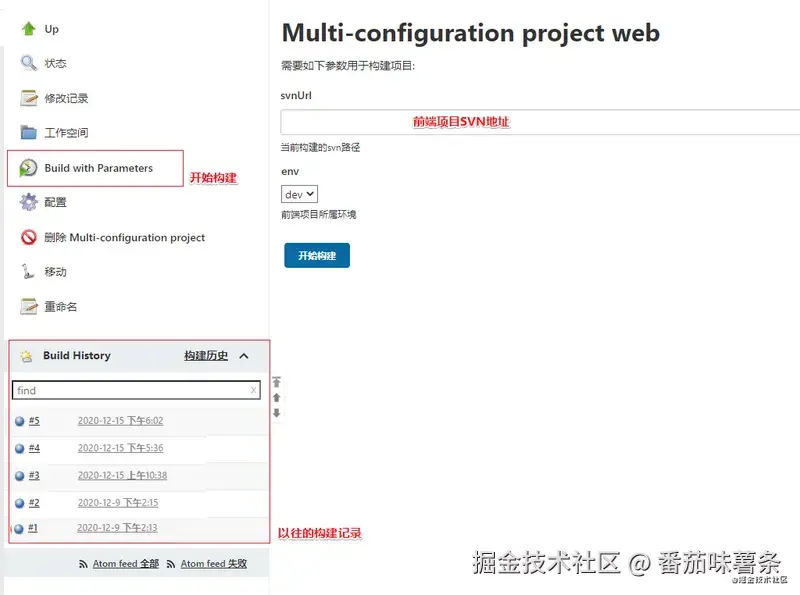This screenshot has width=800, height=595.
Task: Open the 状态 magnifier icon
Action: [29, 63]
